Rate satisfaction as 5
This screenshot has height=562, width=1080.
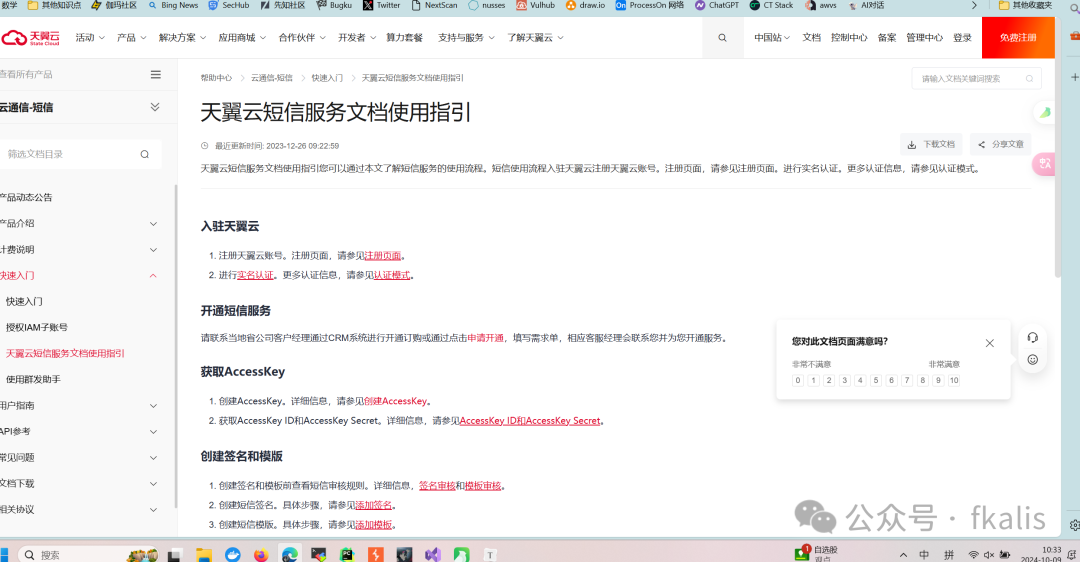(876, 380)
